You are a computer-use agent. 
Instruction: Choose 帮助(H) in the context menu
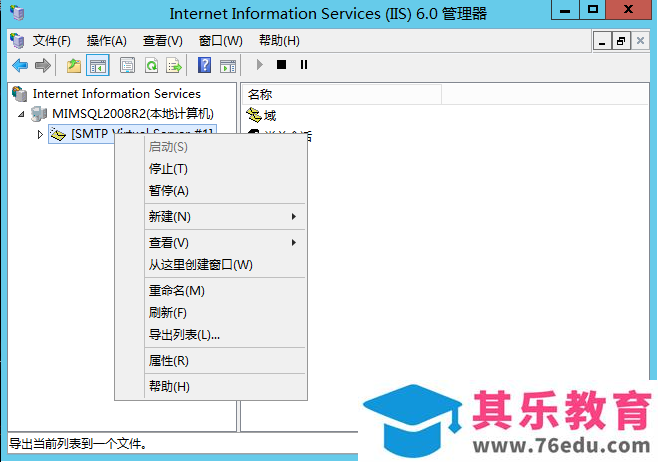[x=225, y=386]
